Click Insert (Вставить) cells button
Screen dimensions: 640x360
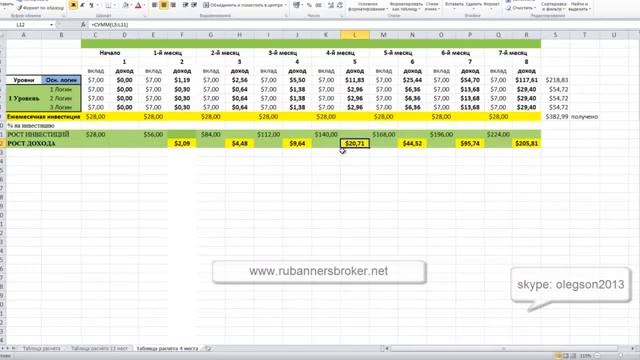pyautogui.click(x=454, y=5)
